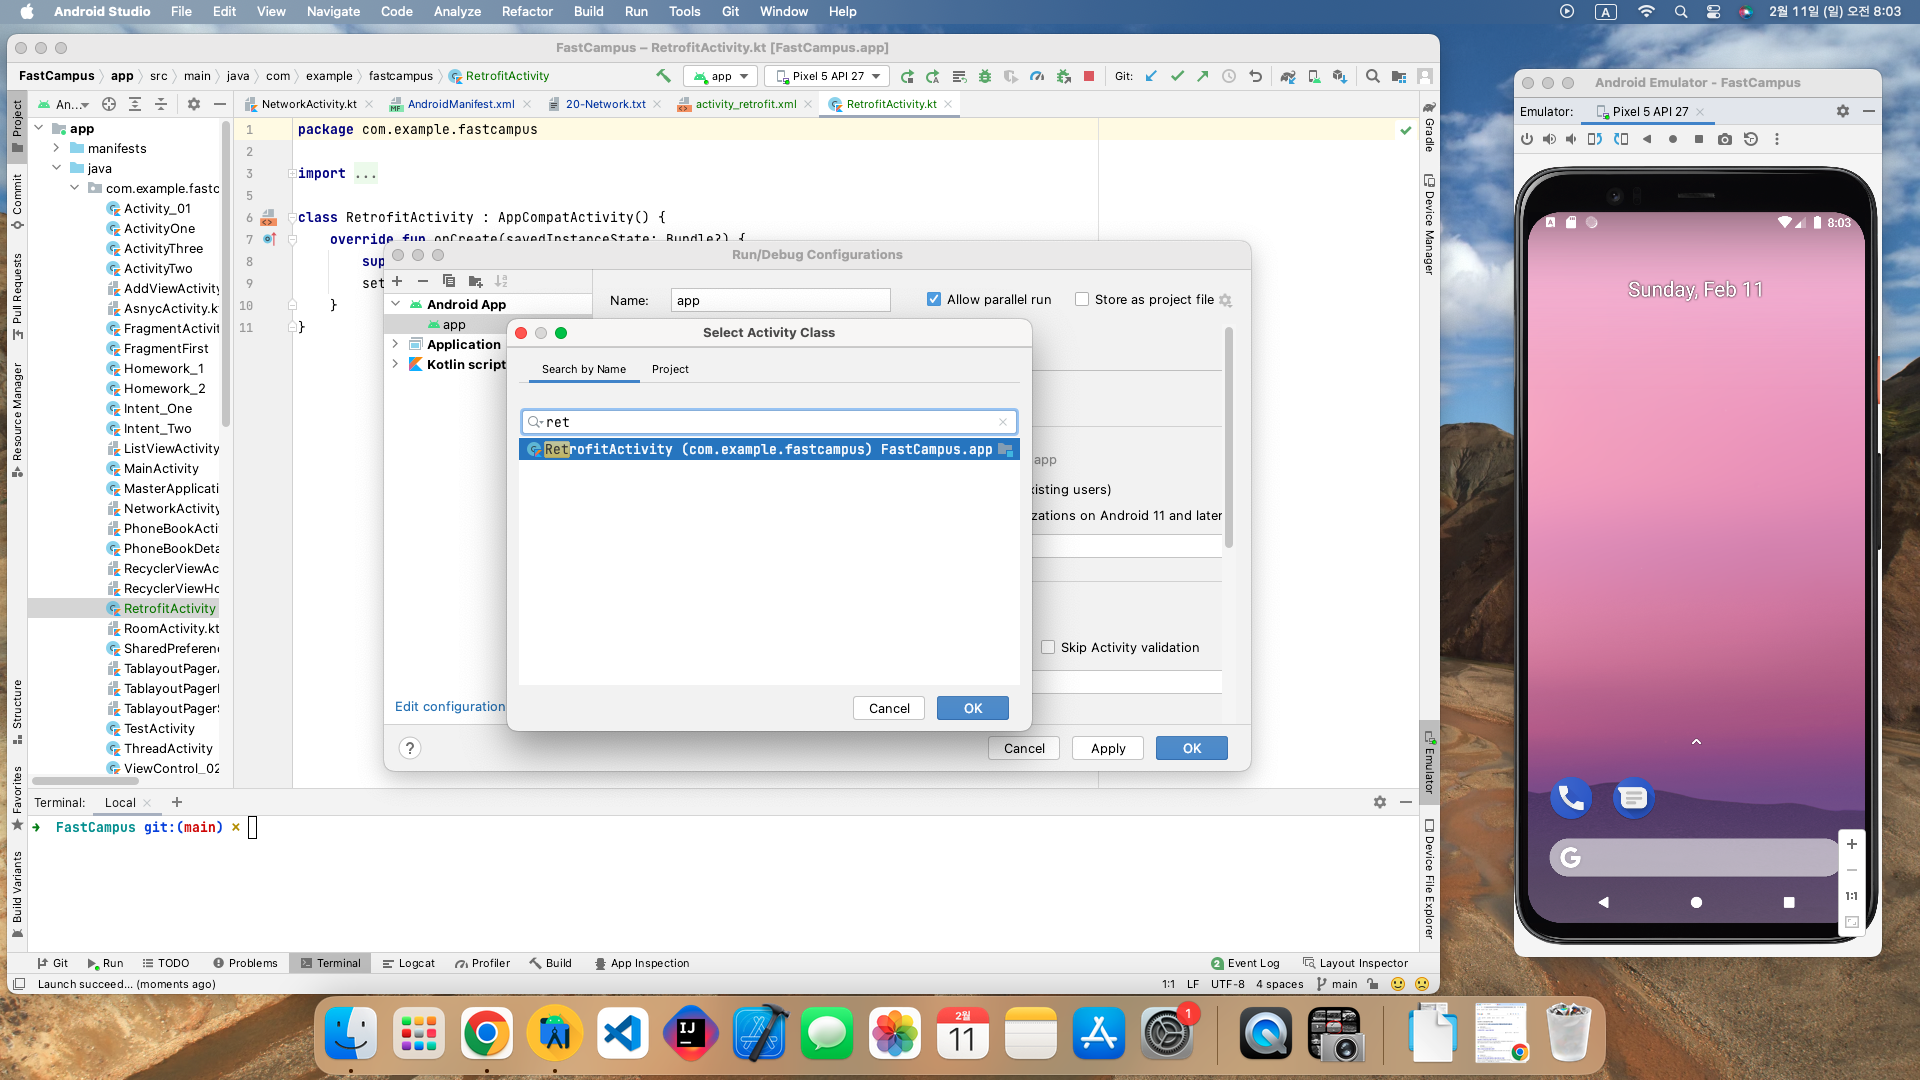Collapse the manifests folder tree node
Viewport: 1920px width, 1080px height.
coord(57,148)
